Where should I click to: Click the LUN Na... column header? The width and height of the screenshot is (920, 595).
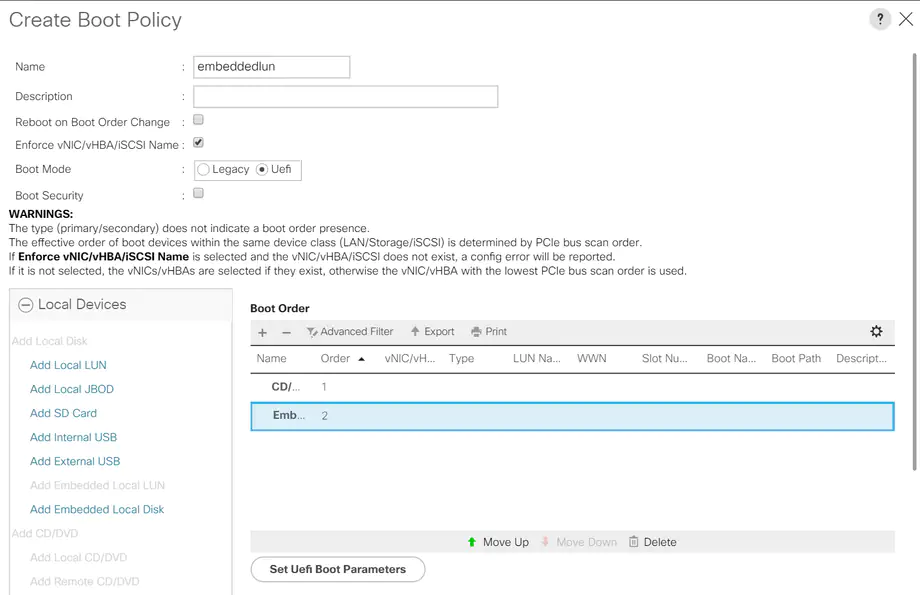(x=536, y=359)
